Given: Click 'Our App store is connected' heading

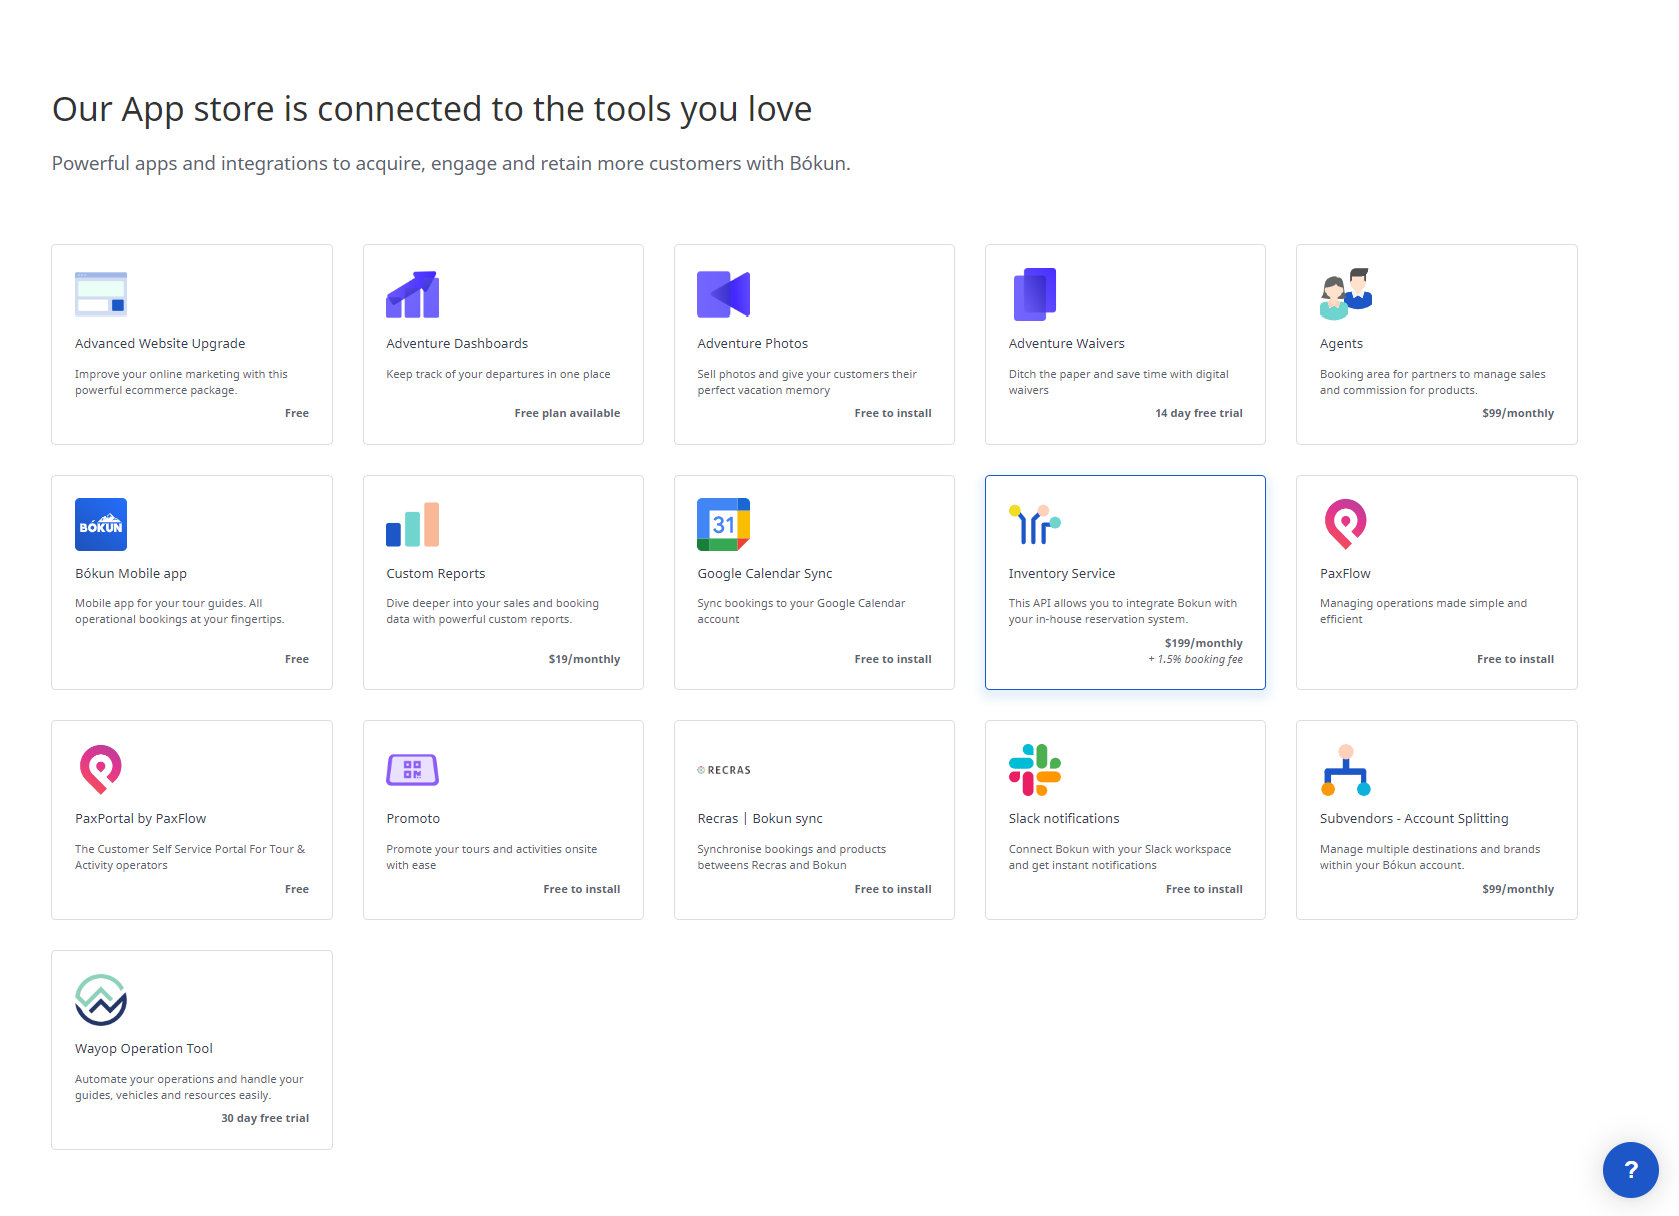Looking at the screenshot, I should (x=432, y=109).
